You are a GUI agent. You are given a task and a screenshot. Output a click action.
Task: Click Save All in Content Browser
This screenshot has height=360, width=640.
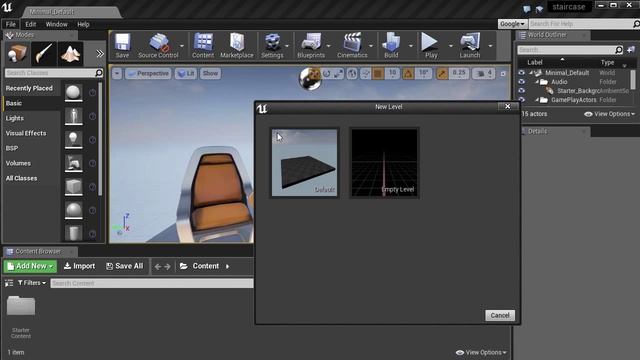[x=124, y=266]
